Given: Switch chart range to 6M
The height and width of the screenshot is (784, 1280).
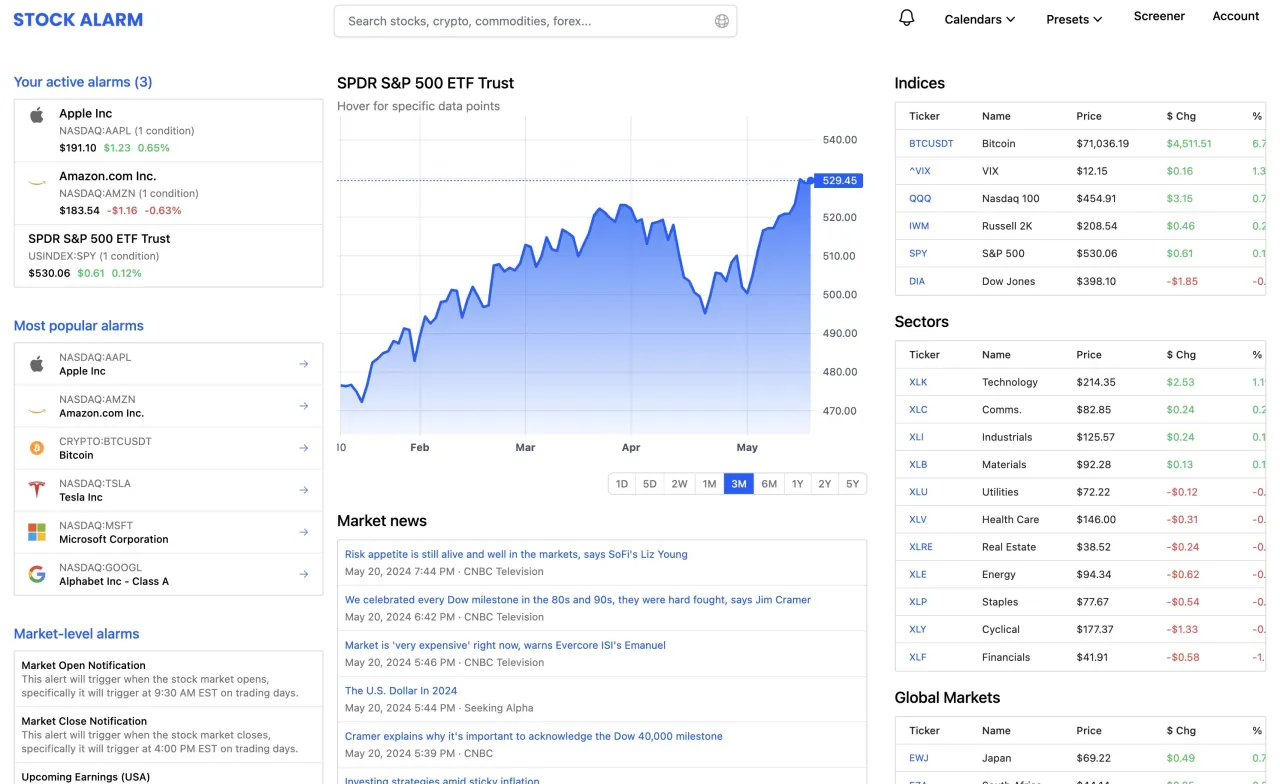Looking at the screenshot, I should [x=769, y=484].
